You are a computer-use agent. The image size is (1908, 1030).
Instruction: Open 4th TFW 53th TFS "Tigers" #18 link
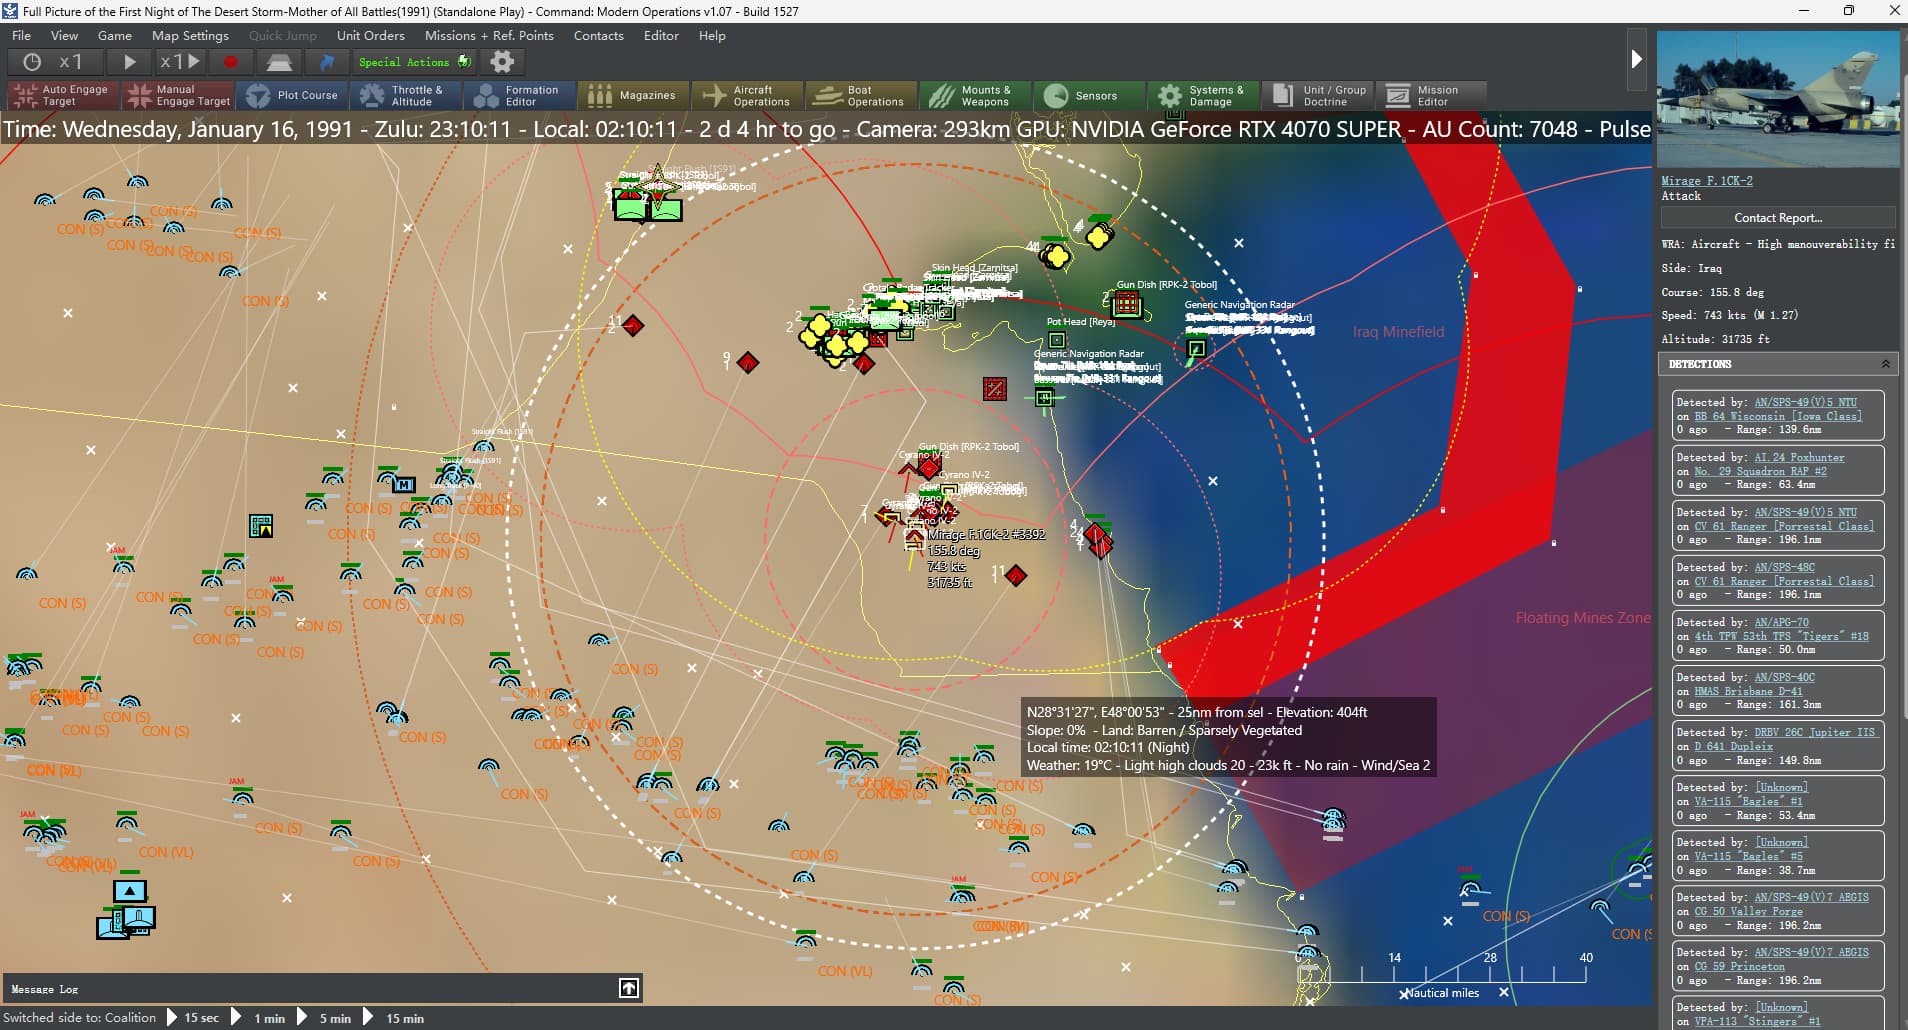click(x=1781, y=636)
